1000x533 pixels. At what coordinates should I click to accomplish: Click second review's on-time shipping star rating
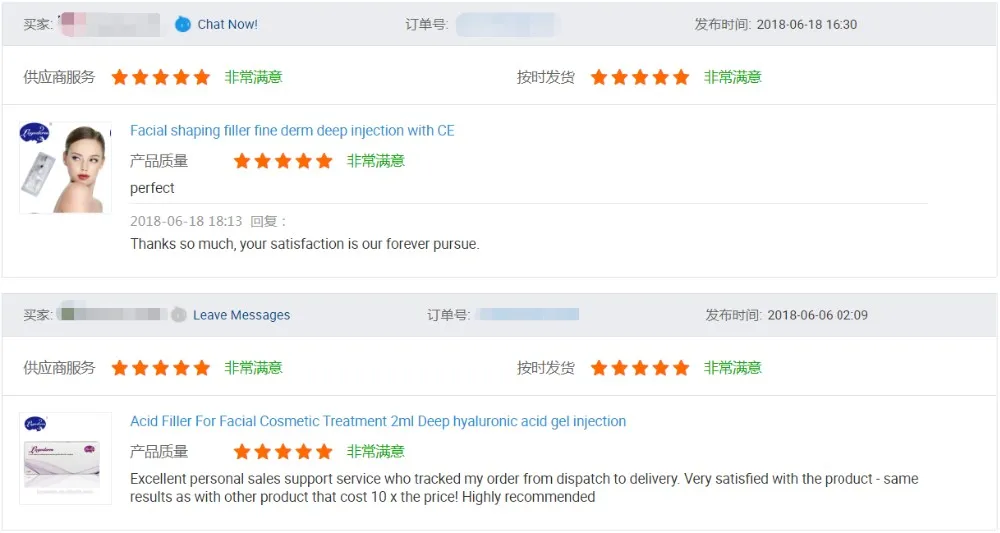640,368
